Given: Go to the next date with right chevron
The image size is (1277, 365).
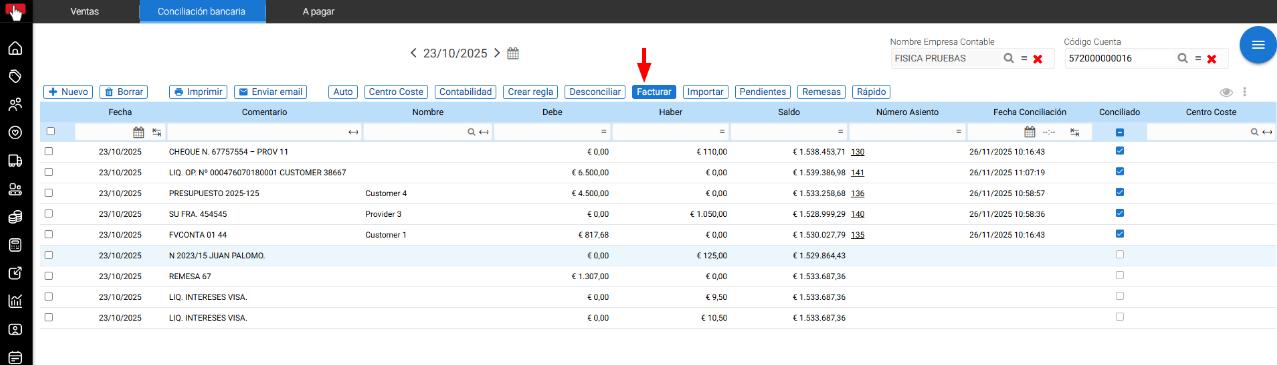Looking at the screenshot, I should pyautogui.click(x=496, y=53).
